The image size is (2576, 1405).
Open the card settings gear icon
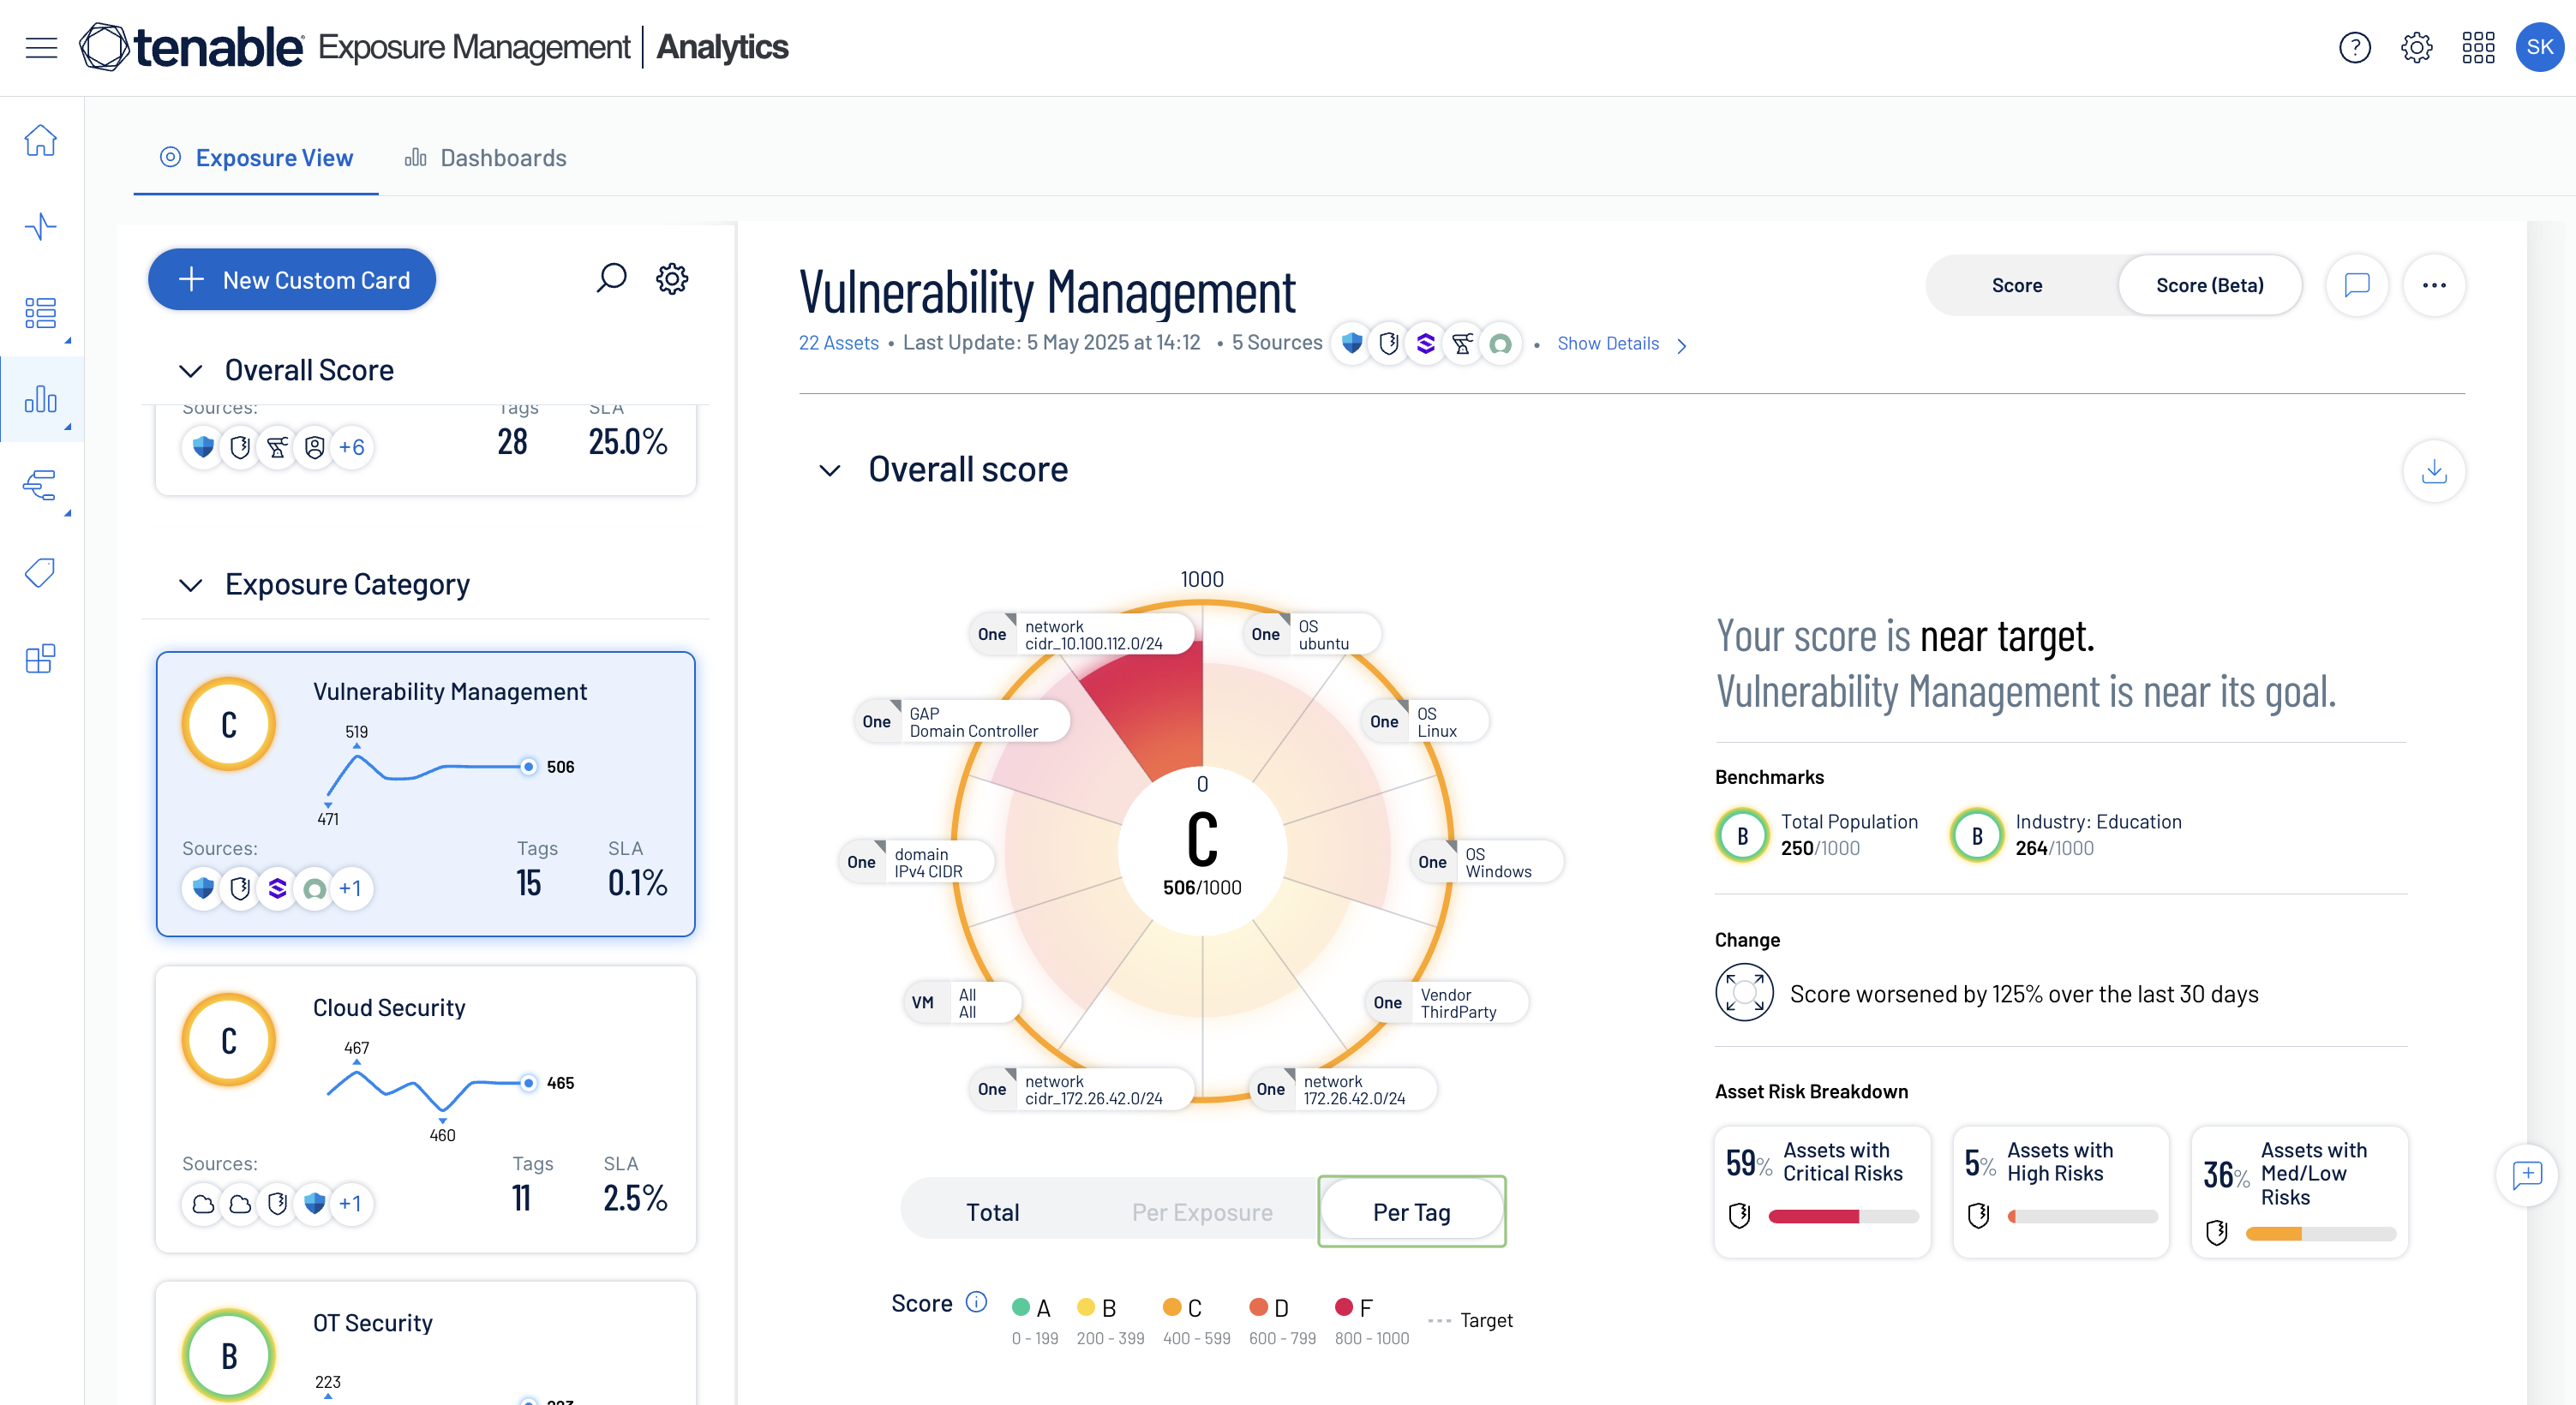(x=672, y=278)
